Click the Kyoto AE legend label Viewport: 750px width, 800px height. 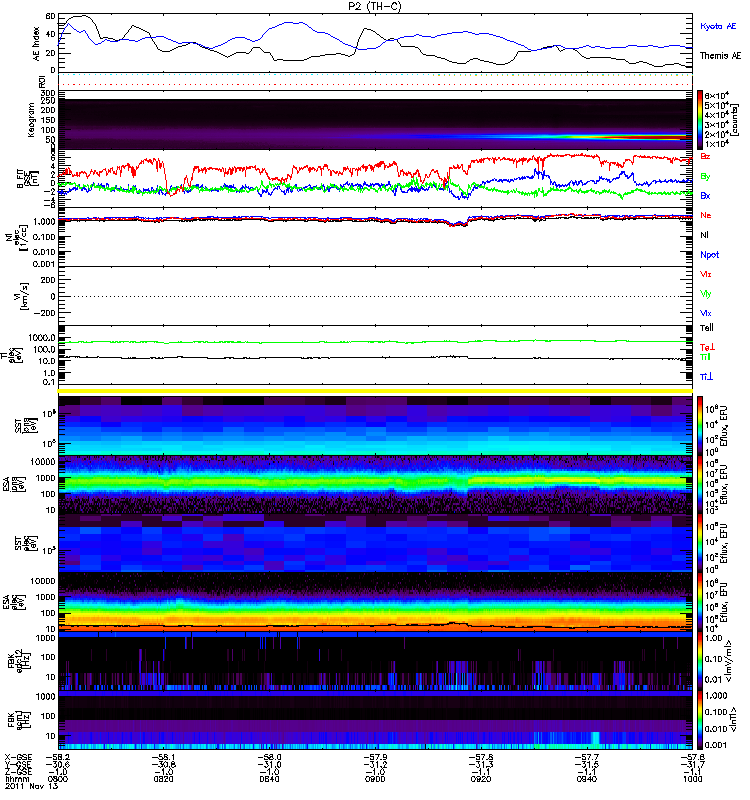(719, 26)
